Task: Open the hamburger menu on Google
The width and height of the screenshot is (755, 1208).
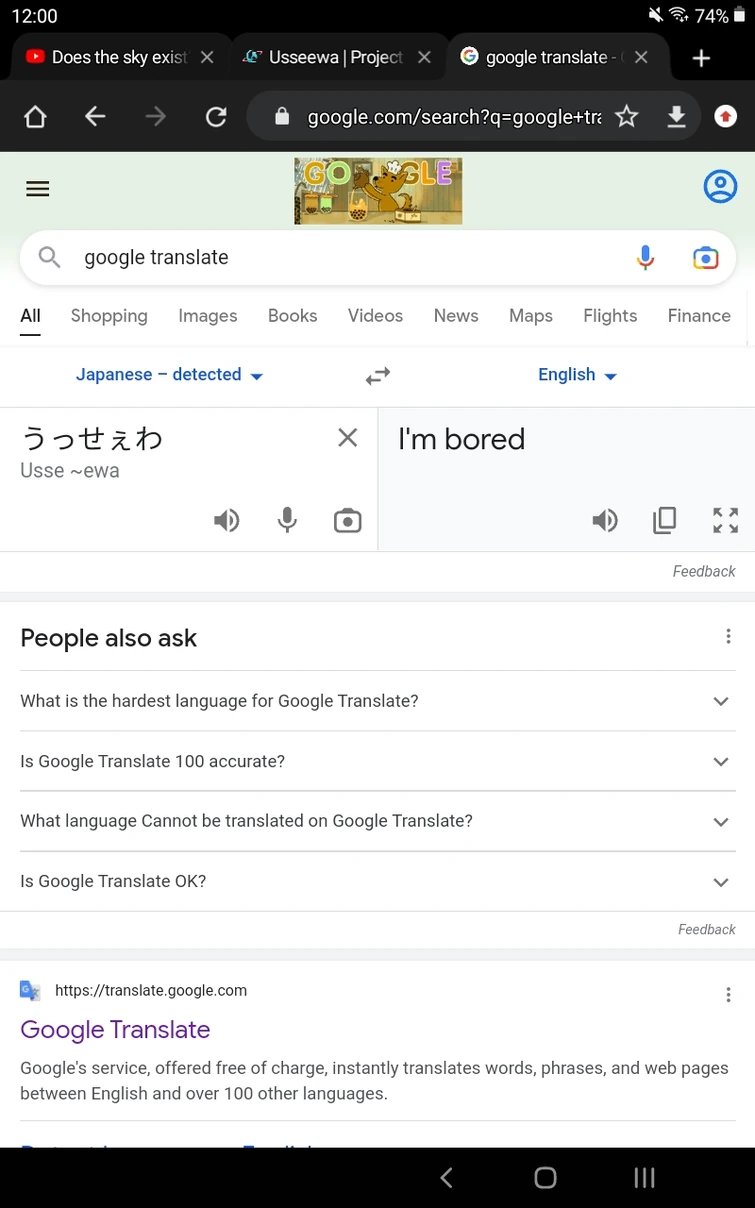Action: [x=38, y=189]
